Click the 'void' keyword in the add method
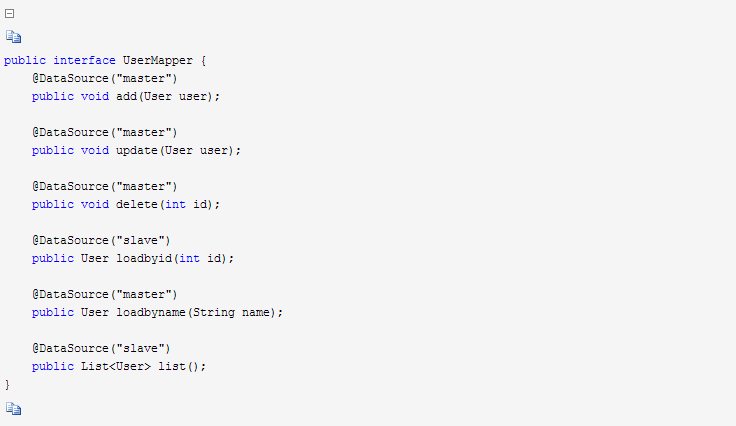The height and width of the screenshot is (426, 736). 95,97
